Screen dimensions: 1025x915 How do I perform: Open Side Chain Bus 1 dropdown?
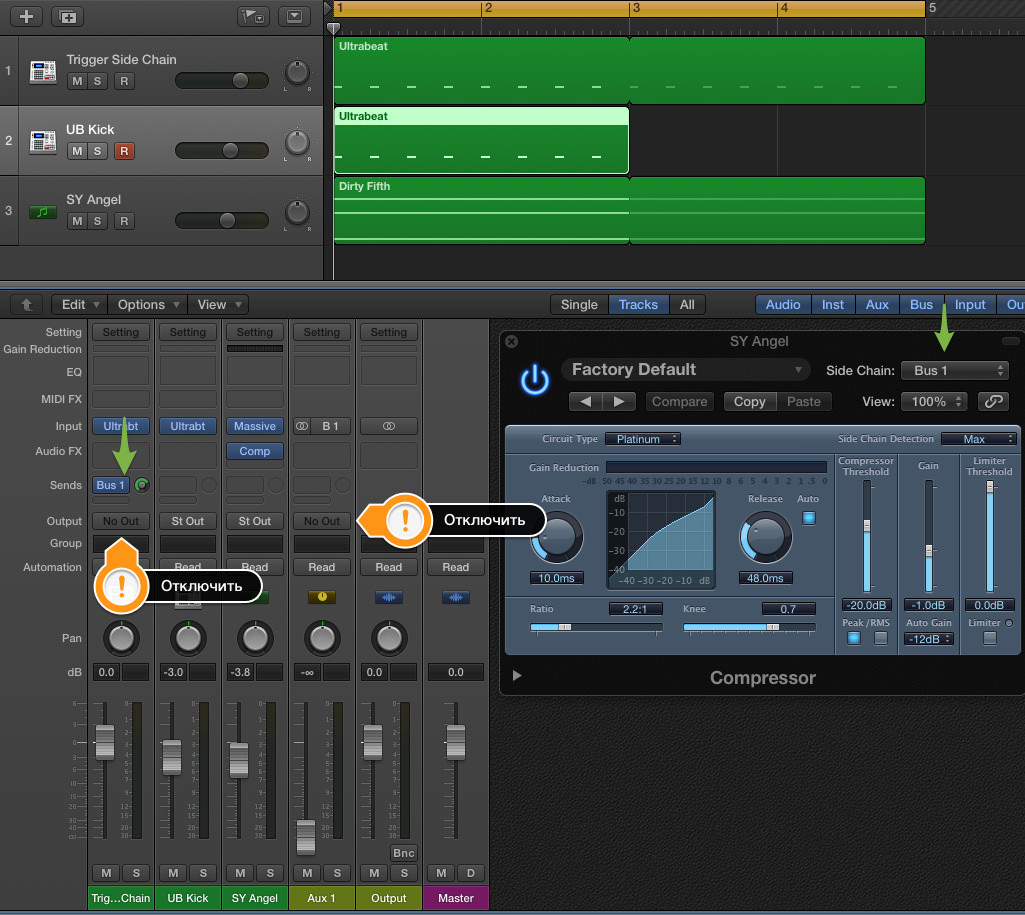coord(954,371)
